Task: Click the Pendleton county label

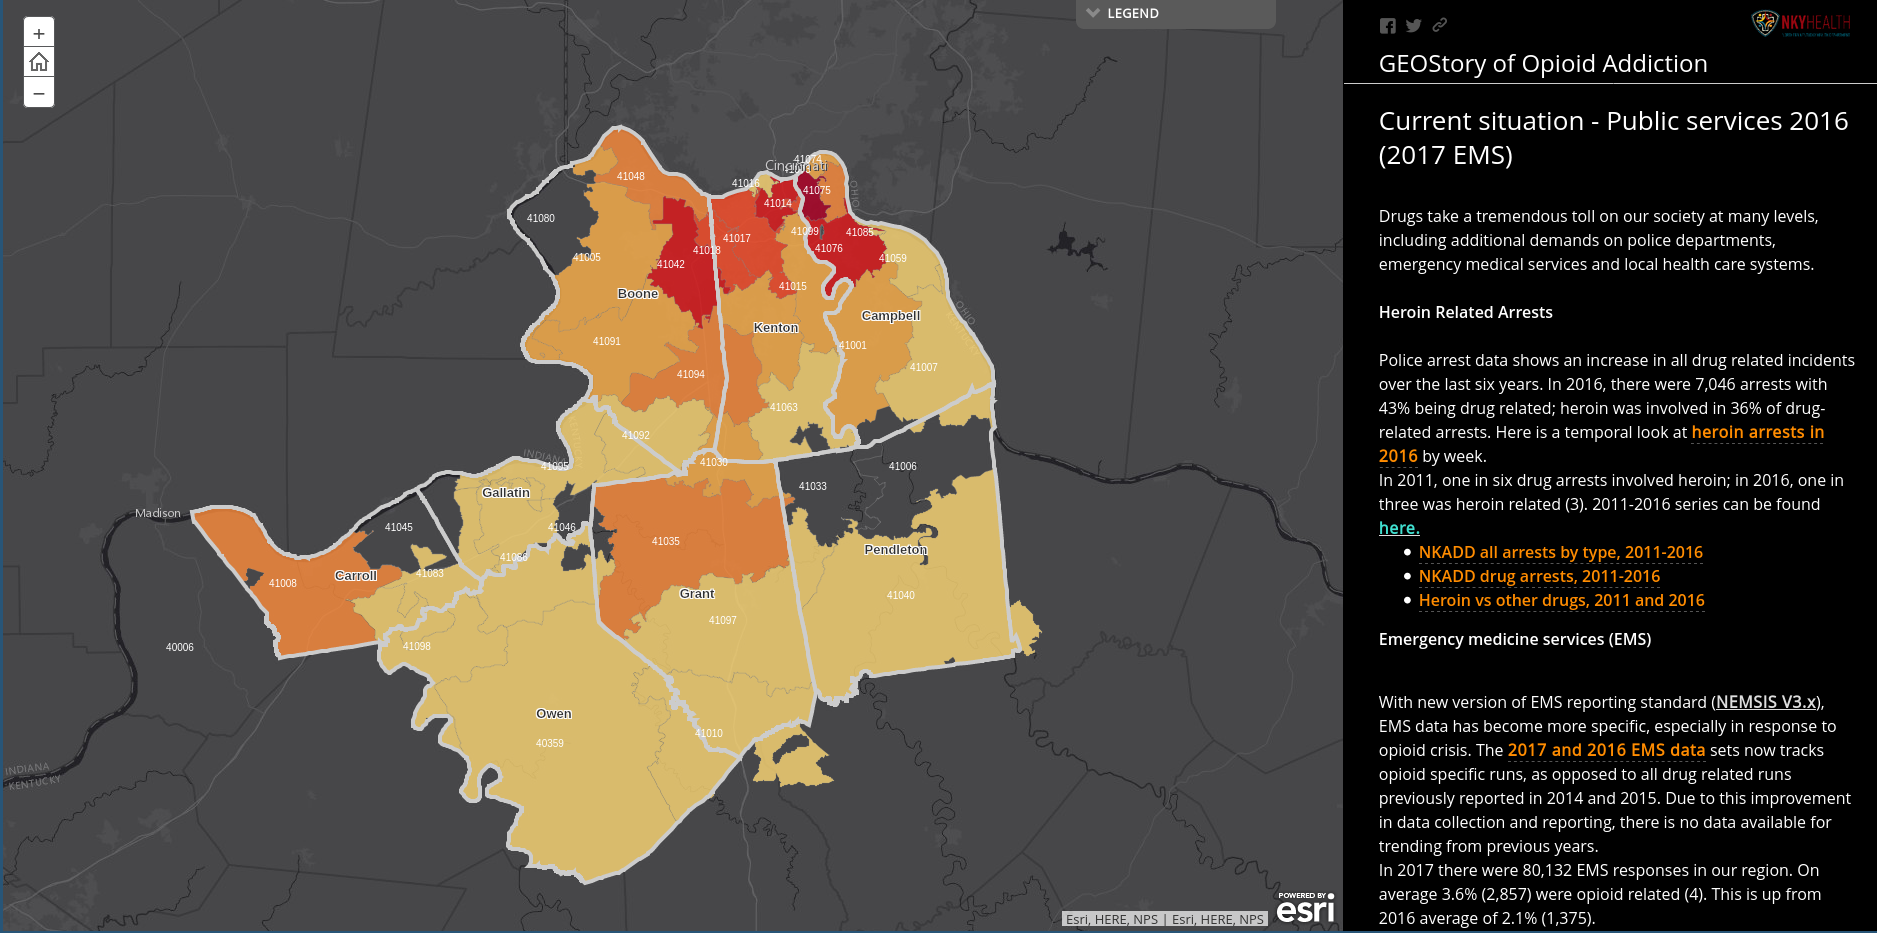Action: coord(895,550)
